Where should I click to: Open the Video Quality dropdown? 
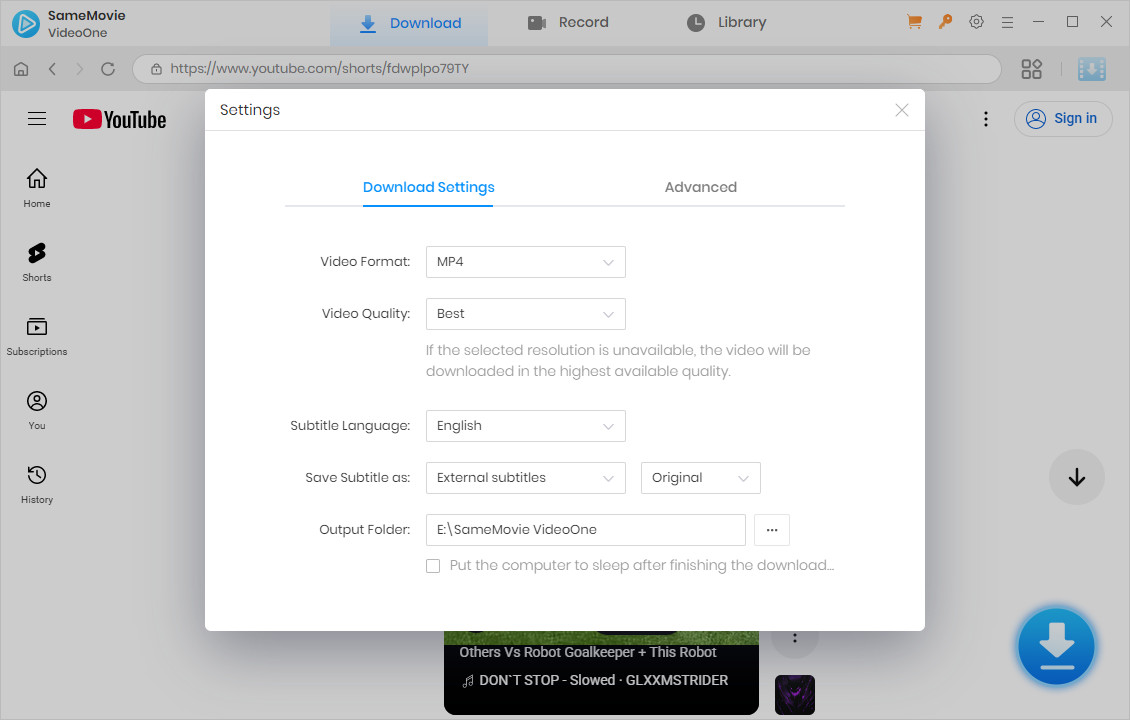pyautogui.click(x=525, y=314)
